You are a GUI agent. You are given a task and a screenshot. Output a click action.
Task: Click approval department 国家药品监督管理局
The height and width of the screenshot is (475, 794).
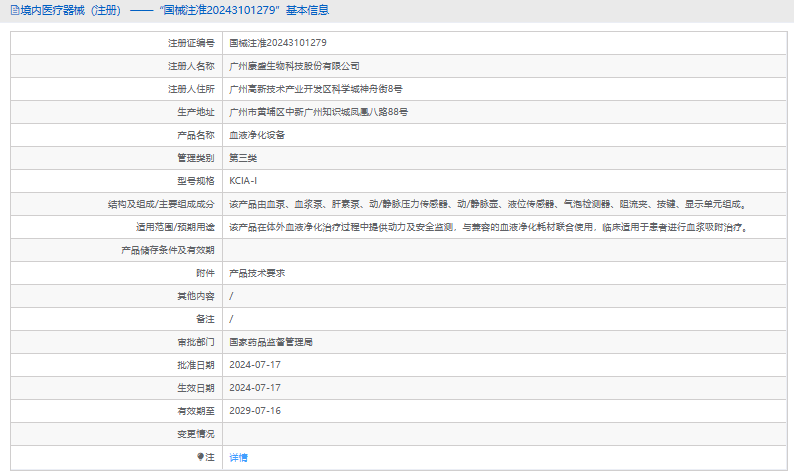[271, 342]
